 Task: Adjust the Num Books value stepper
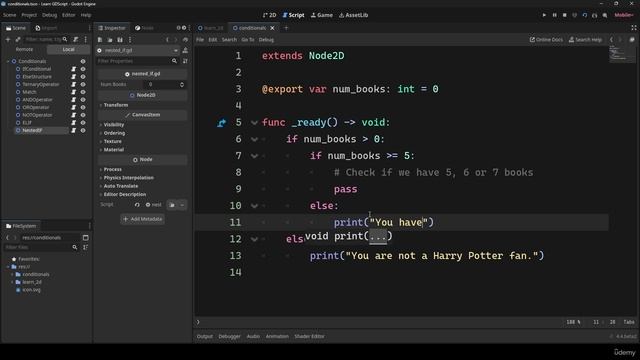pos(182,84)
